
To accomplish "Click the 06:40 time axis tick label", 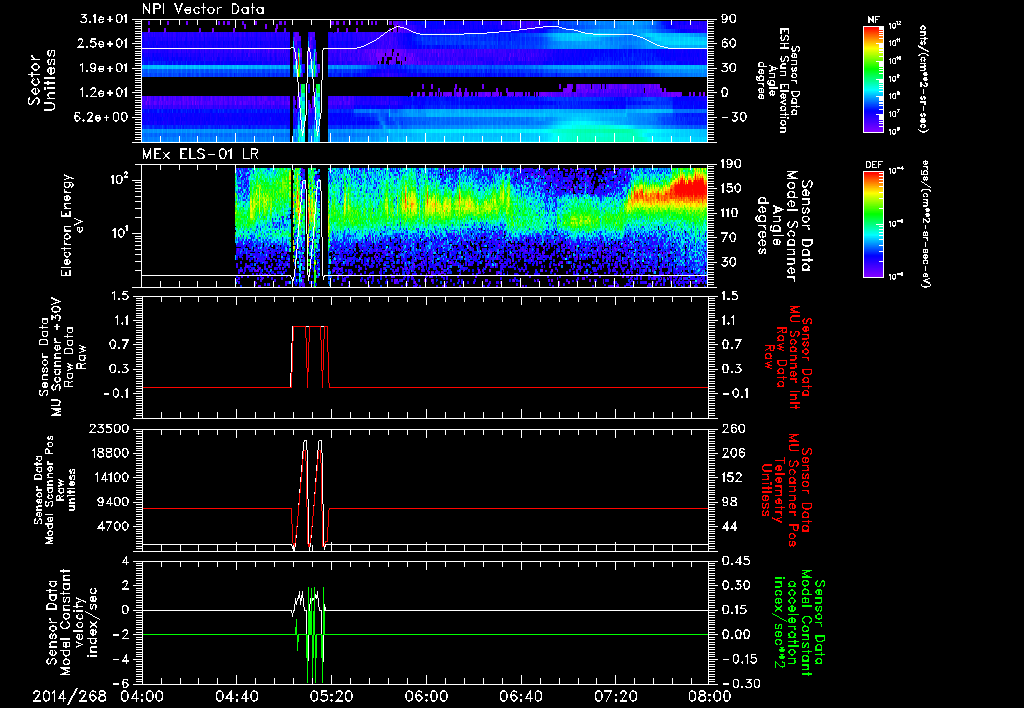I will pos(519,696).
